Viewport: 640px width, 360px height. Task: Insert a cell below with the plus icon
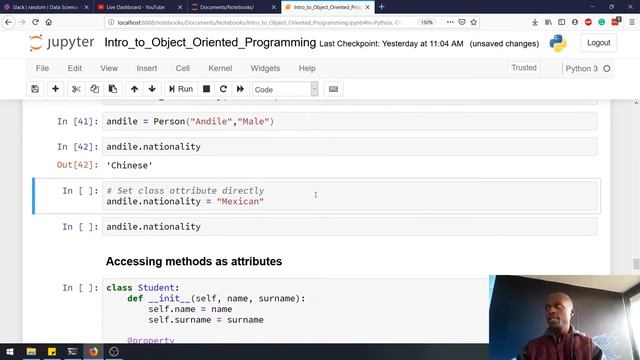coord(55,89)
